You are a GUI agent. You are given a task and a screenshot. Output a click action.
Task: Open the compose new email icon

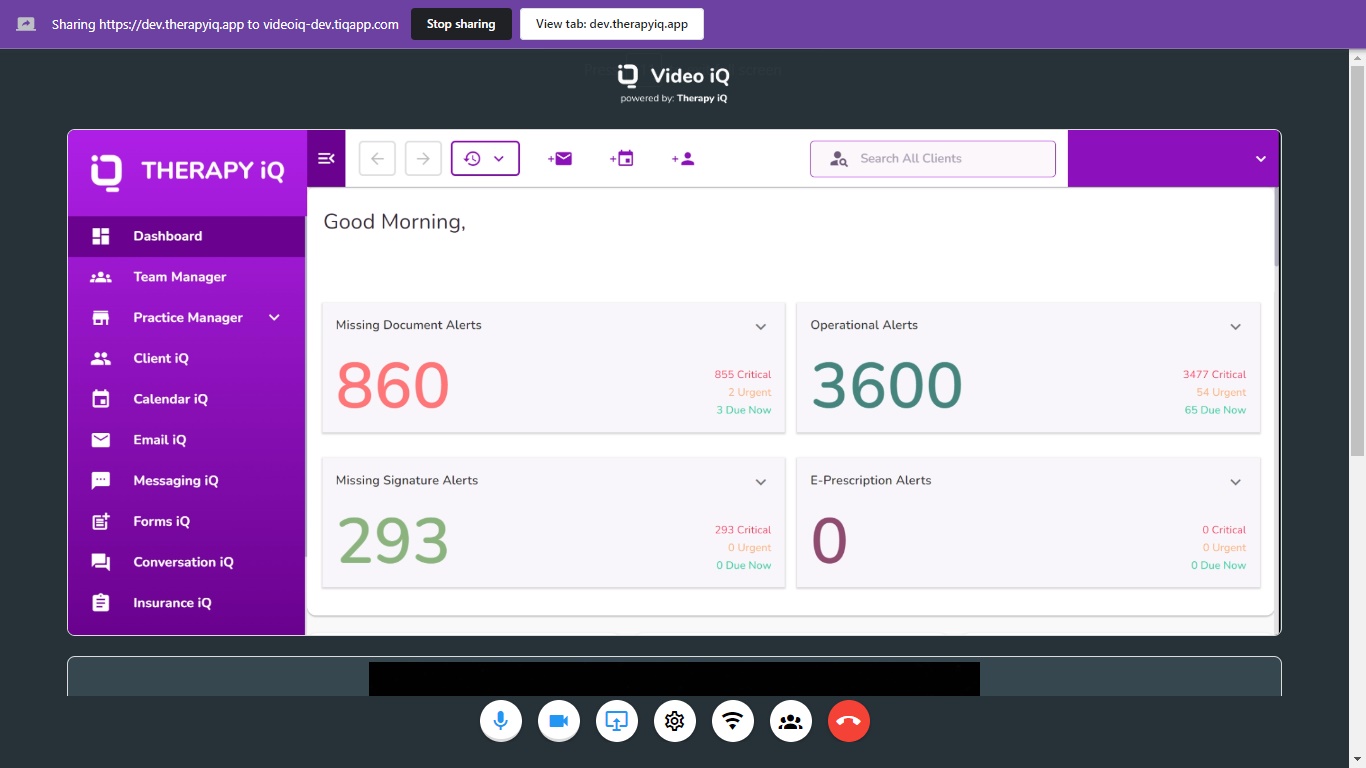pyautogui.click(x=560, y=158)
